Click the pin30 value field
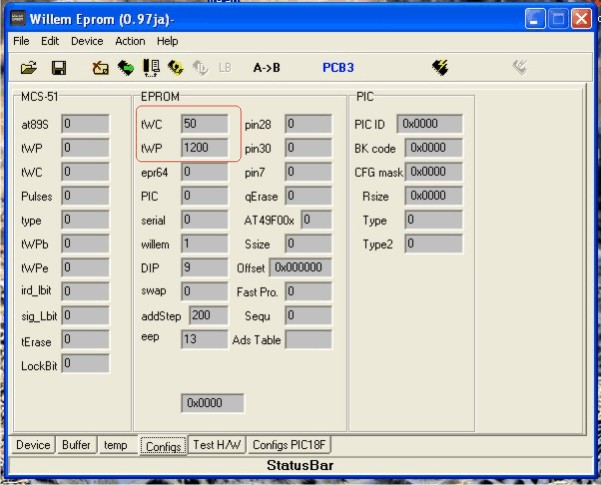 pos(308,148)
